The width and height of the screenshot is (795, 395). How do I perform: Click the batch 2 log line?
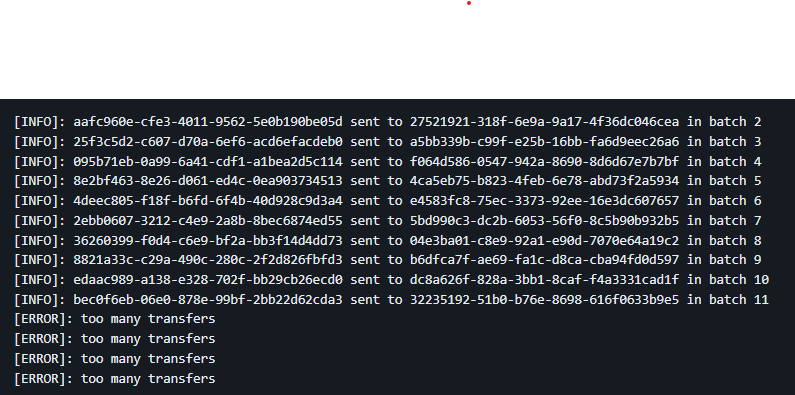coord(387,122)
